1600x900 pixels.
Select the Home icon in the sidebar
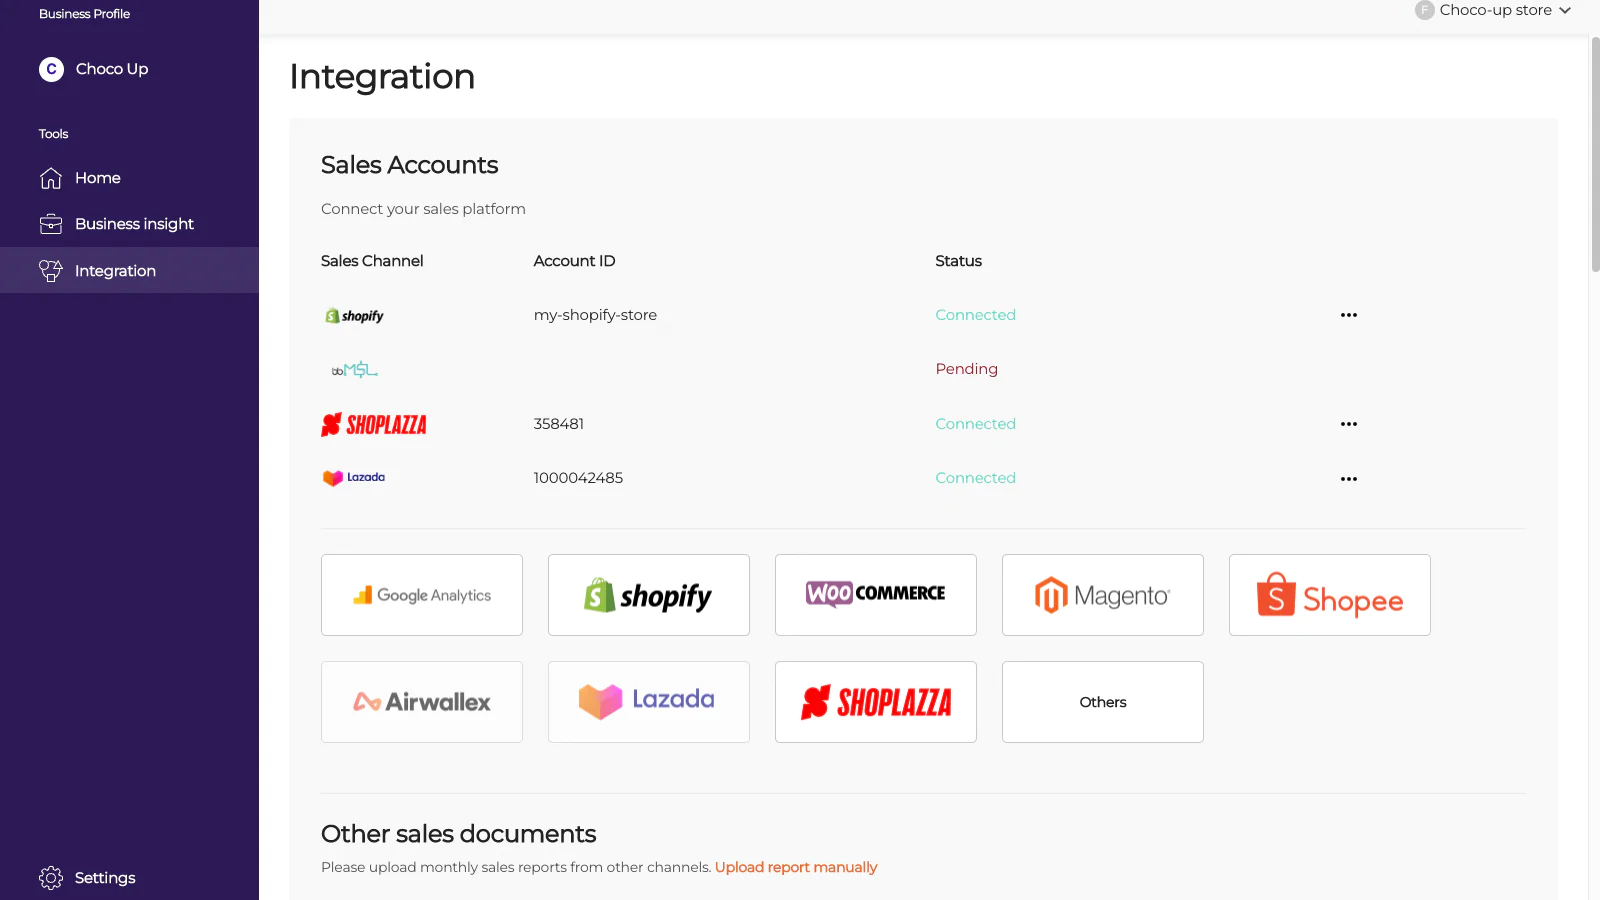click(50, 177)
